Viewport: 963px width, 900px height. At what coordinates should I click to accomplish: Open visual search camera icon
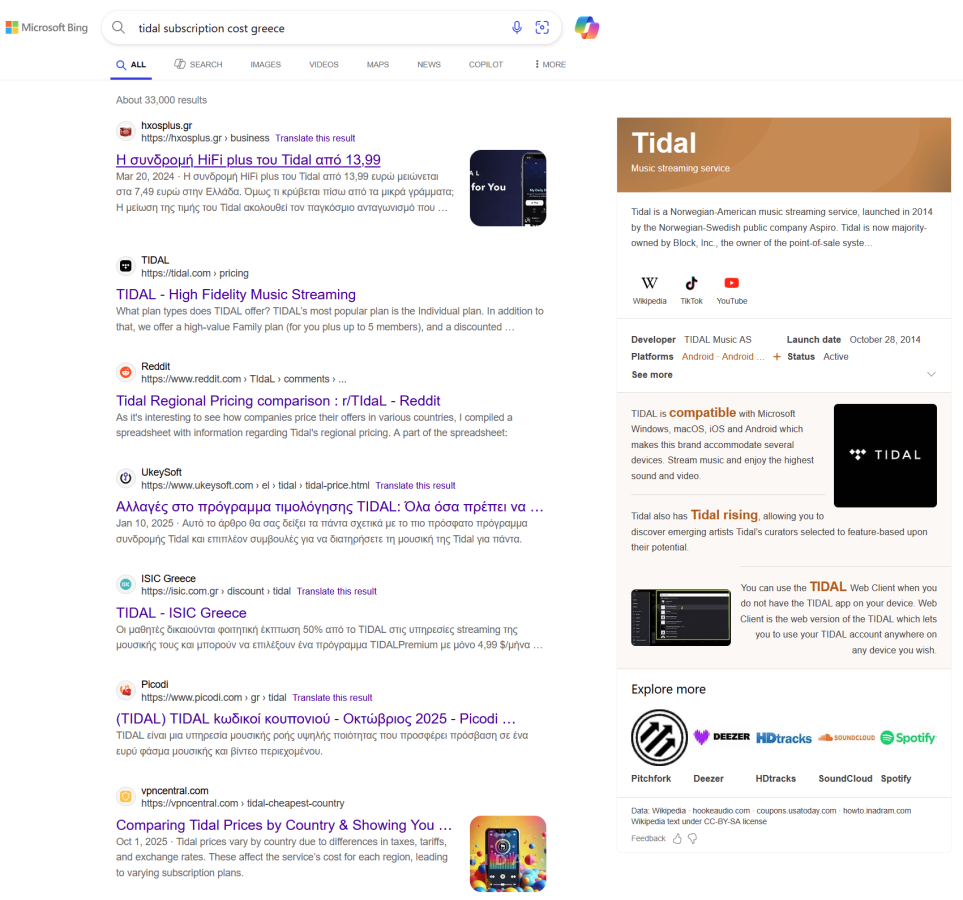coord(542,28)
